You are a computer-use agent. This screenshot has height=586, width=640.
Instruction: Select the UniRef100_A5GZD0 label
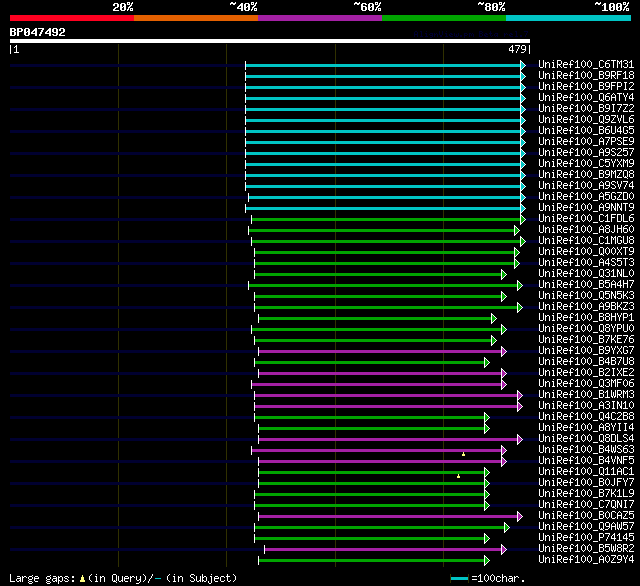point(586,197)
